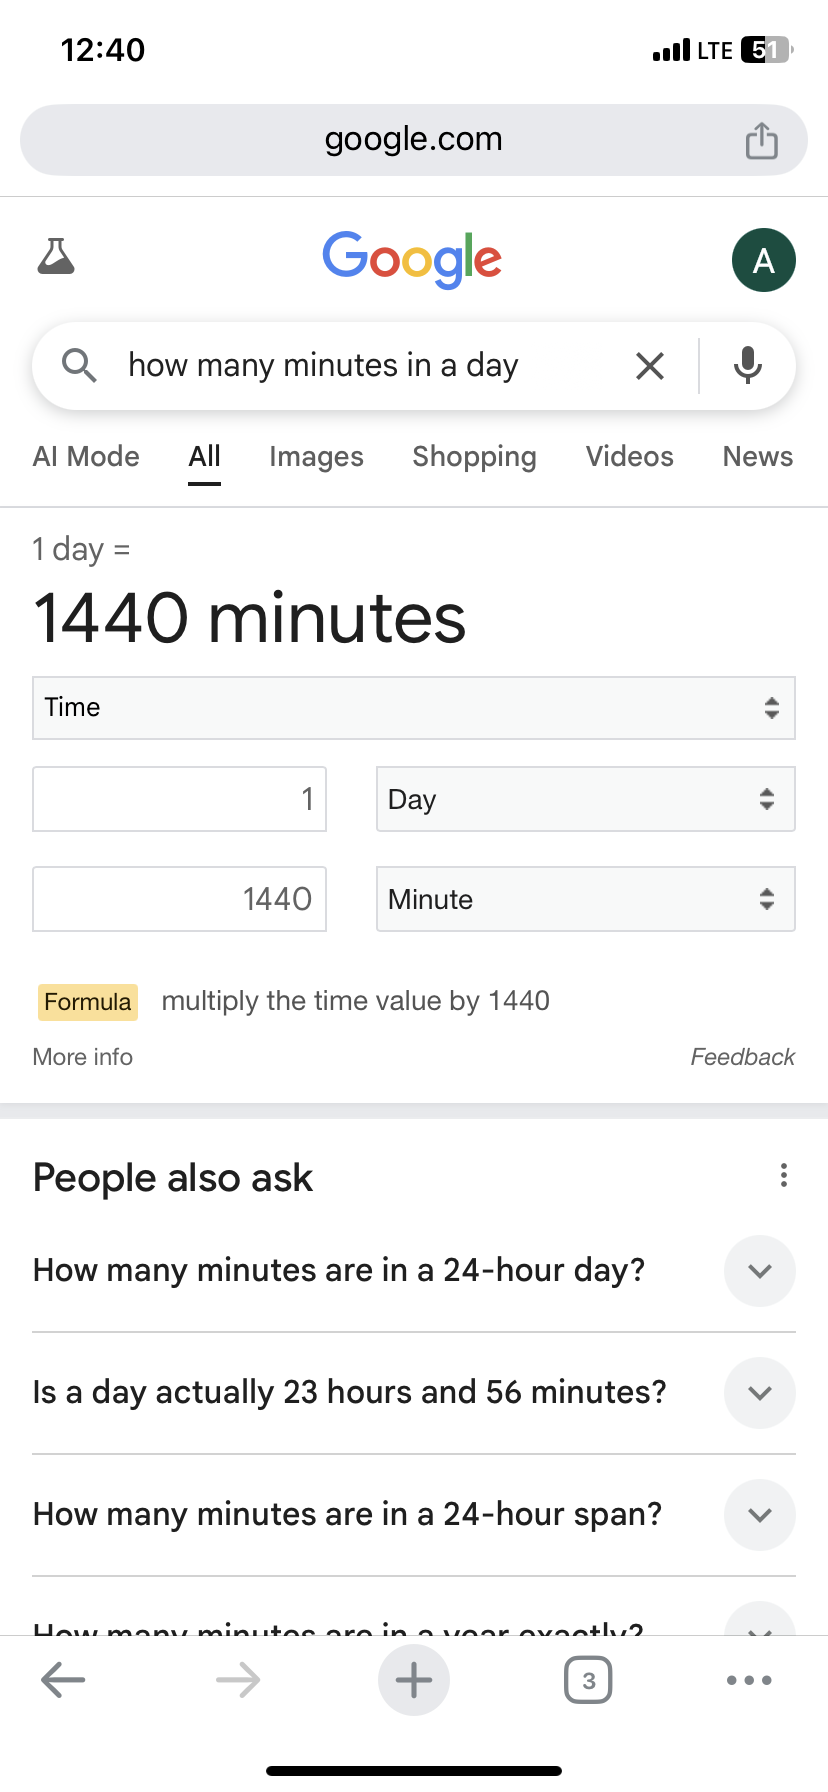828x1792 pixels.
Task: Clear the search query with X icon
Action: tap(650, 366)
